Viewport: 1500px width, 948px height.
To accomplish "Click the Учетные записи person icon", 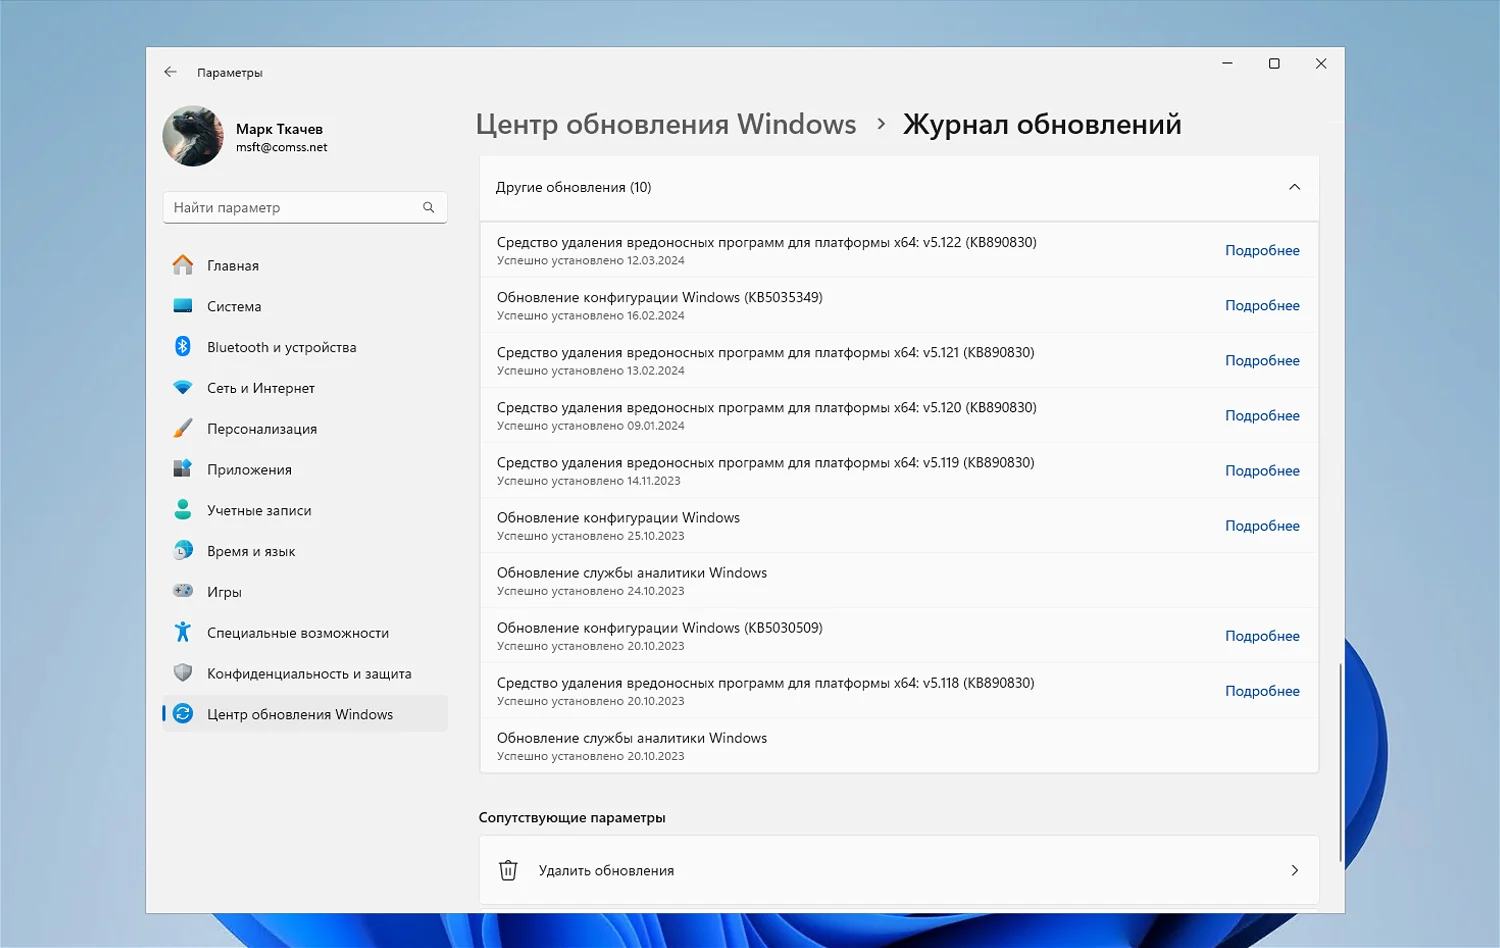I will (x=183, y=510).
